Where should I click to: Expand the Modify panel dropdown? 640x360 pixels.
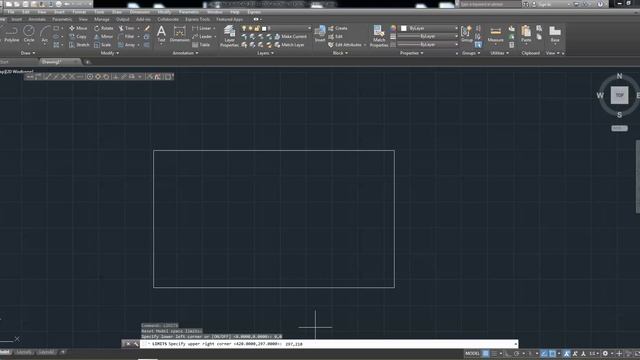[x=110, y=53]
